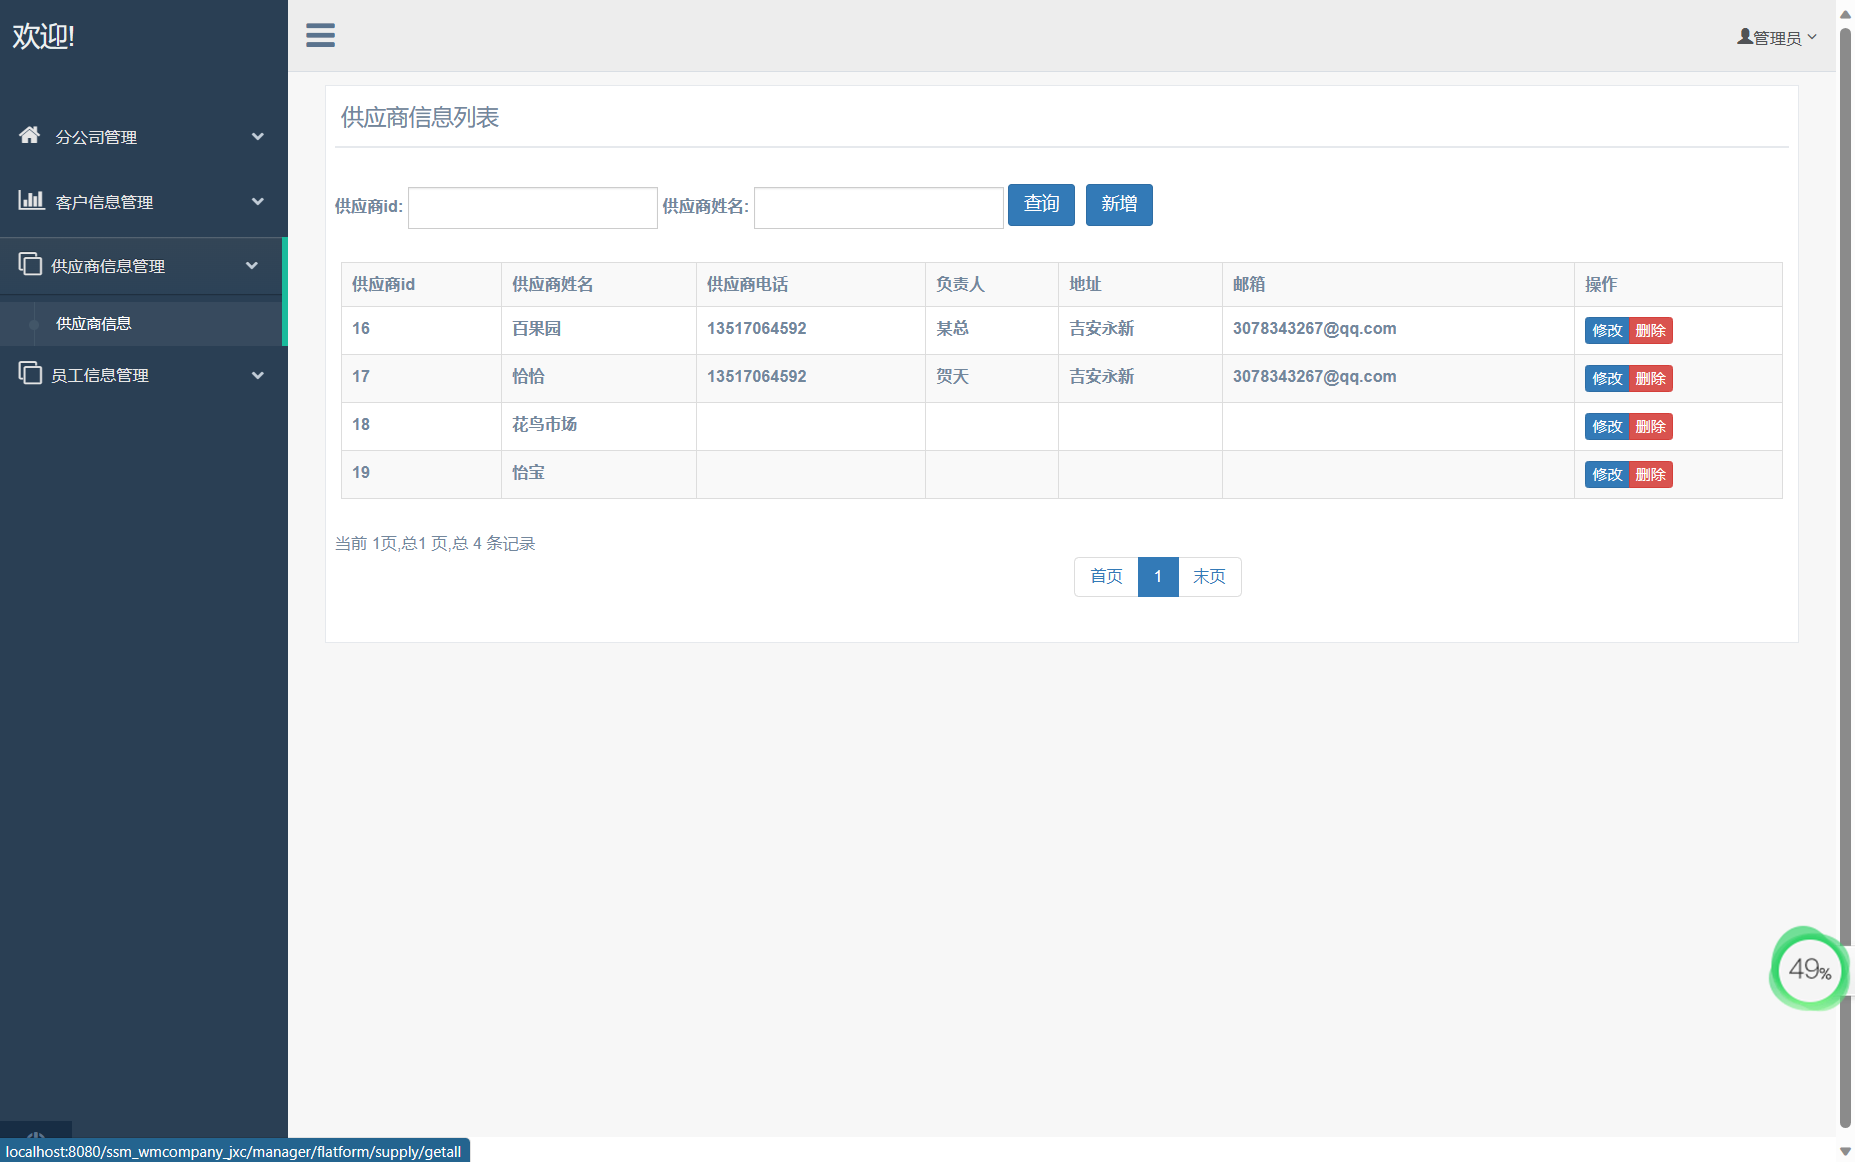The height and width of the screenshot is (1162, 1855).
Task: Open the 管理员 dropdown arrow
Action: [1812, 37]
